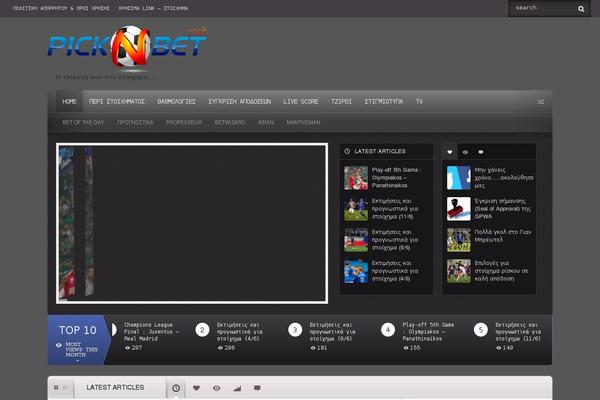This screenshot has height=400, width=600.
Task: Open thumbnail for Εκτιμήσεις (4/6) latest article
Action: [x=356, y=271]
